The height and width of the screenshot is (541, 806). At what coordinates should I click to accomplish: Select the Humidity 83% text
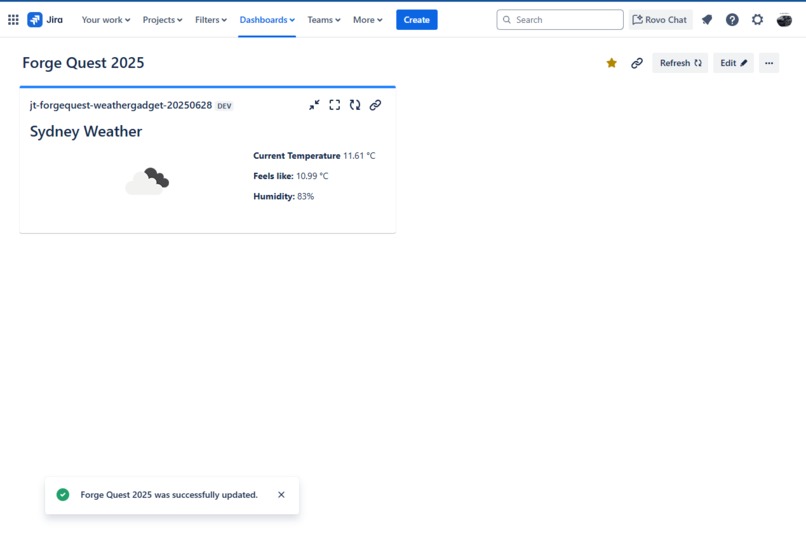click(x=283, y=196)
